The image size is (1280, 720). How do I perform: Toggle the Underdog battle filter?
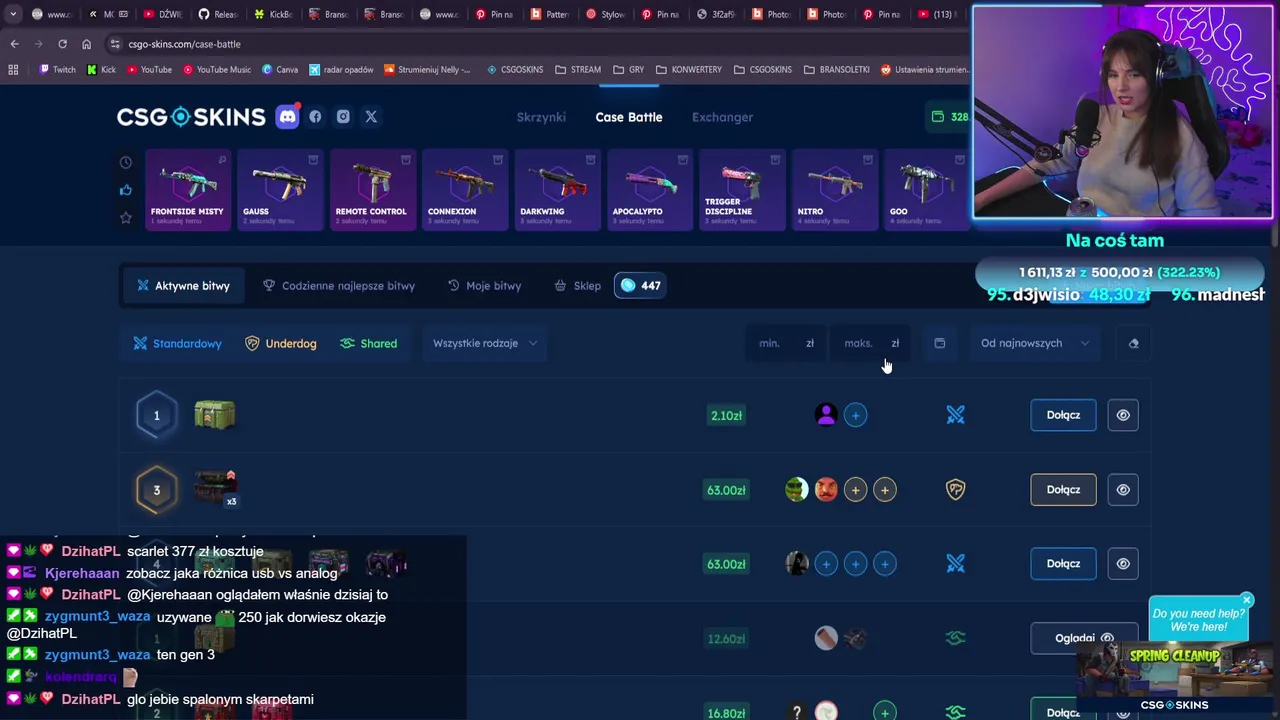coord(281,344)
